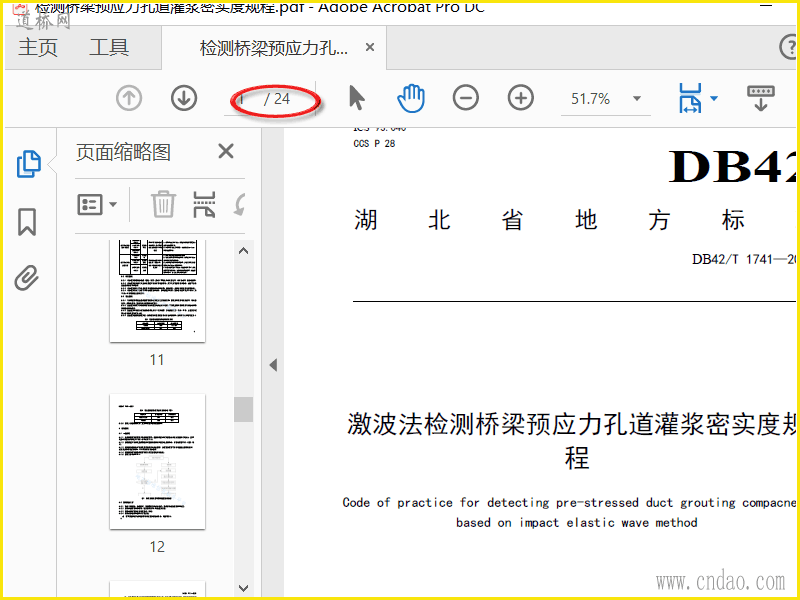Click the text based on impact elastic wave method
The height and width of the screenshot is (600, 800).
click(577, 522)
